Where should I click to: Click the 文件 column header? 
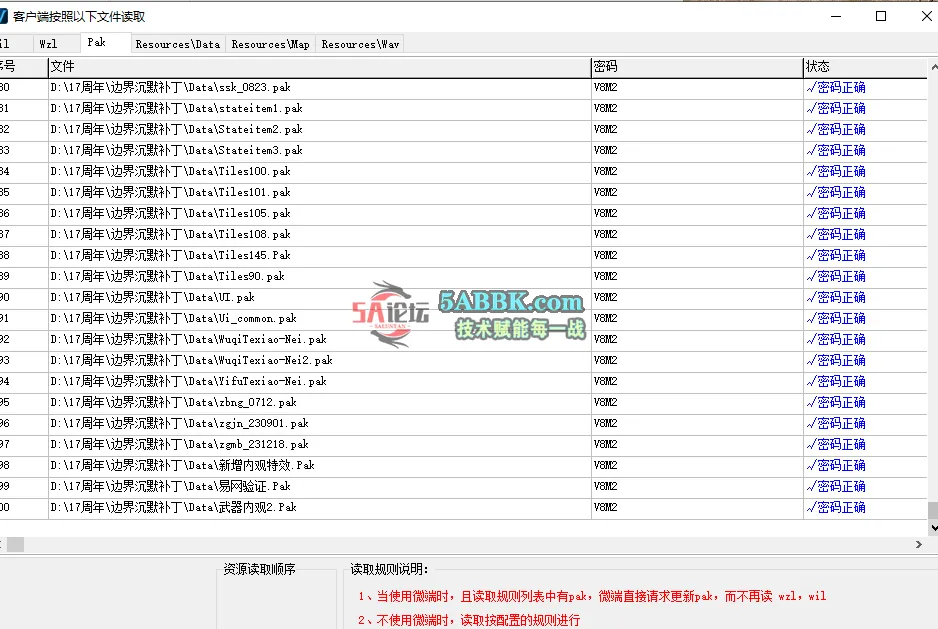pos(319,67)
